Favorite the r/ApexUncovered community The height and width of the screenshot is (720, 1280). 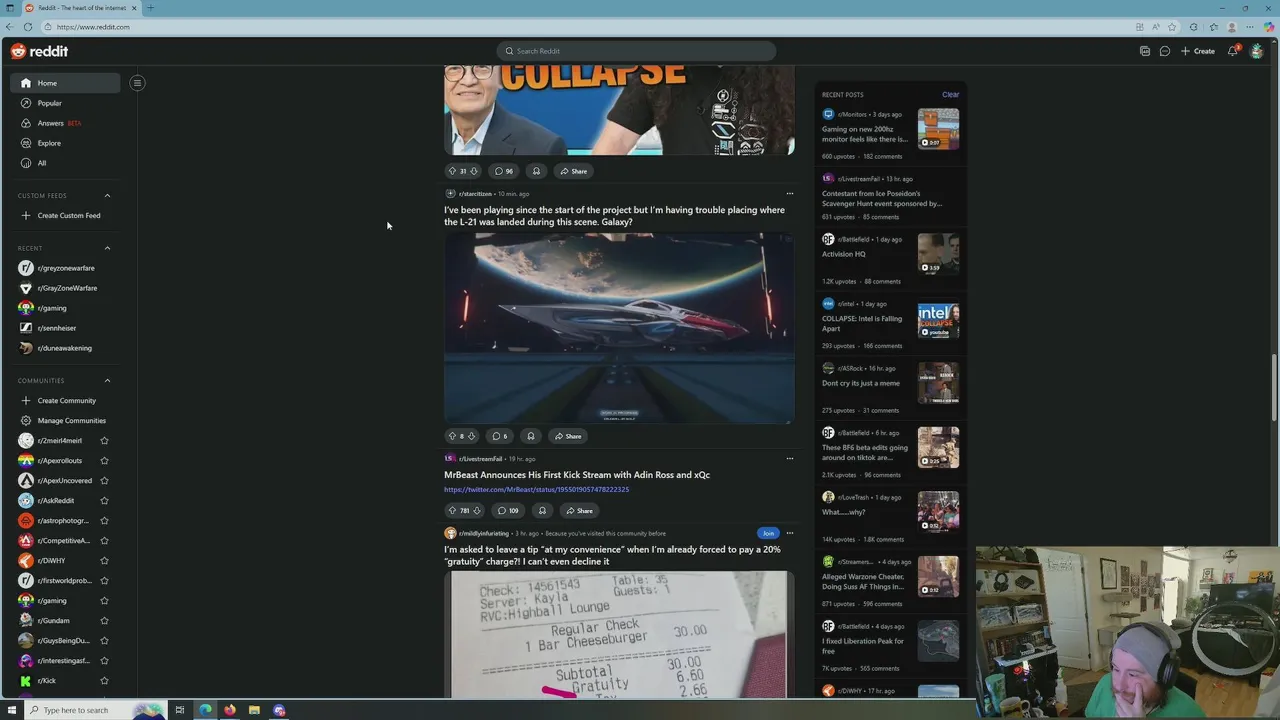click(104, 481)
